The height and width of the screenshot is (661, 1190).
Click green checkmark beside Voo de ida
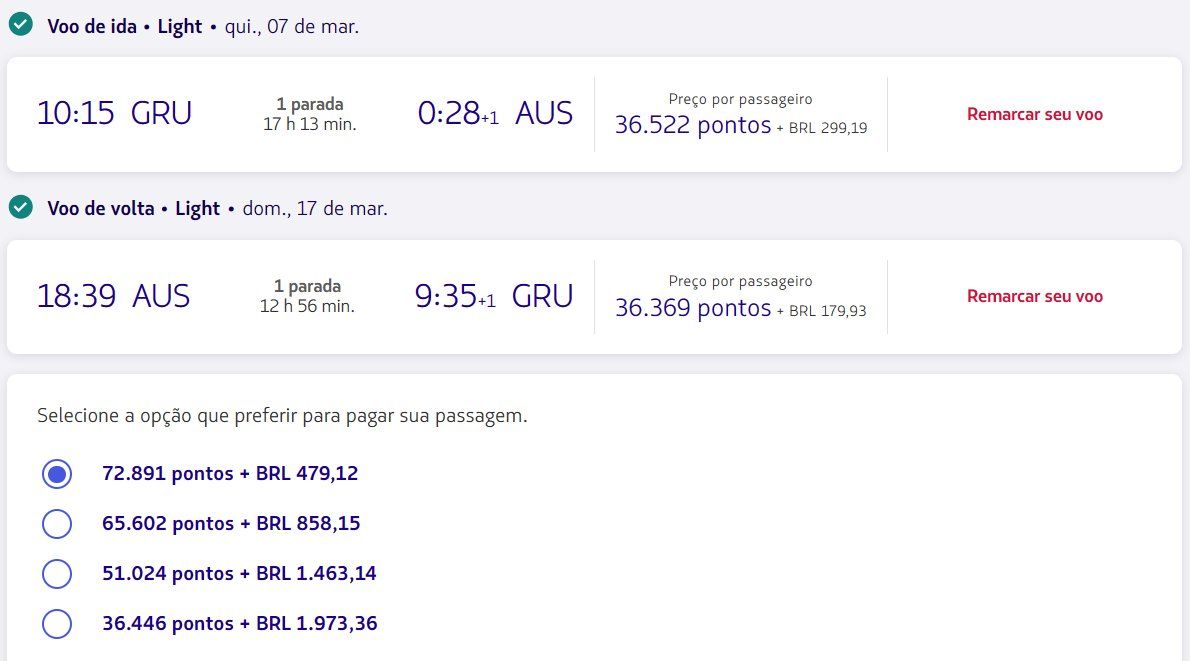pos(20,25)
